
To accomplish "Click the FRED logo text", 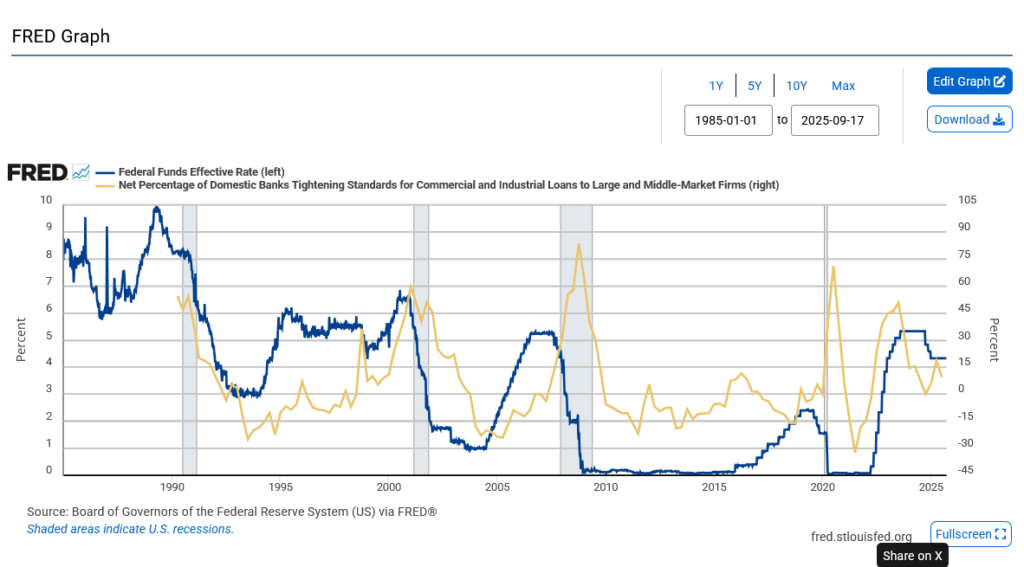I will pyautogui.click(x=36, y=172).
